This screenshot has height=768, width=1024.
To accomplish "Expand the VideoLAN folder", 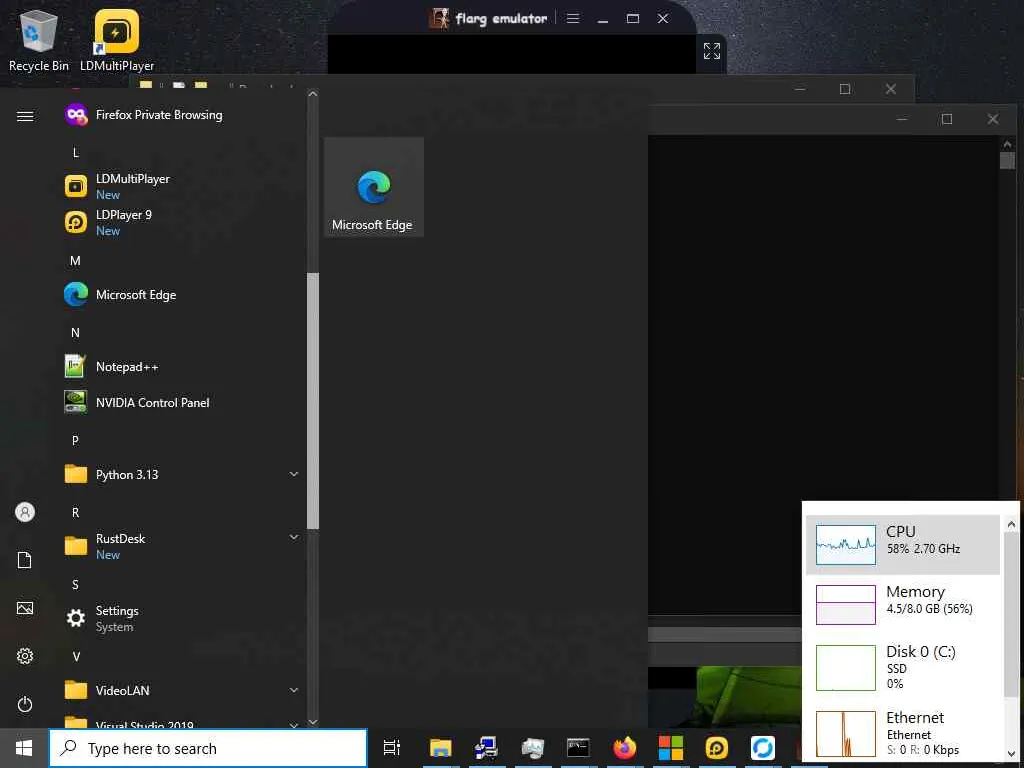I will click(182, 690).
